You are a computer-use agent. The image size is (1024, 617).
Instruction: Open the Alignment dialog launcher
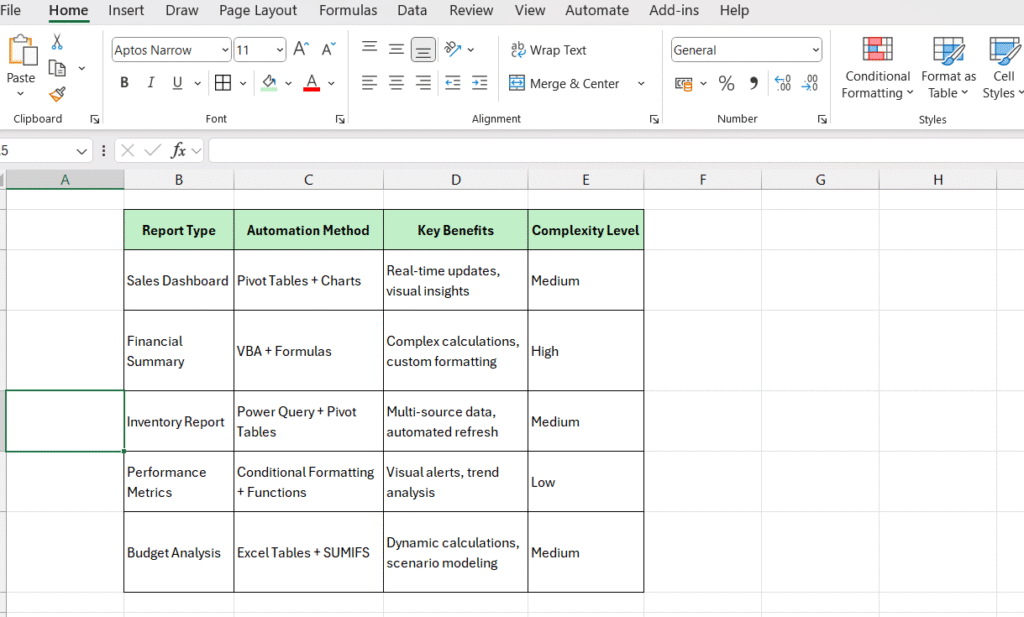coord(654,119)
